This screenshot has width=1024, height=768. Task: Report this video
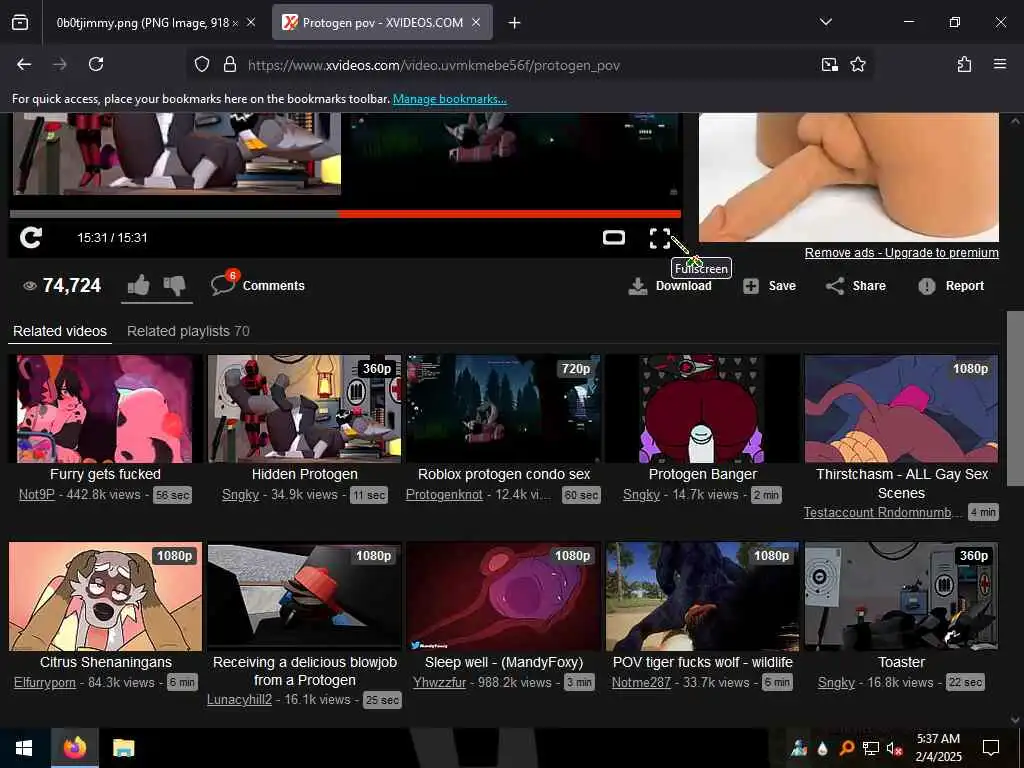click(x=952, y=286)
